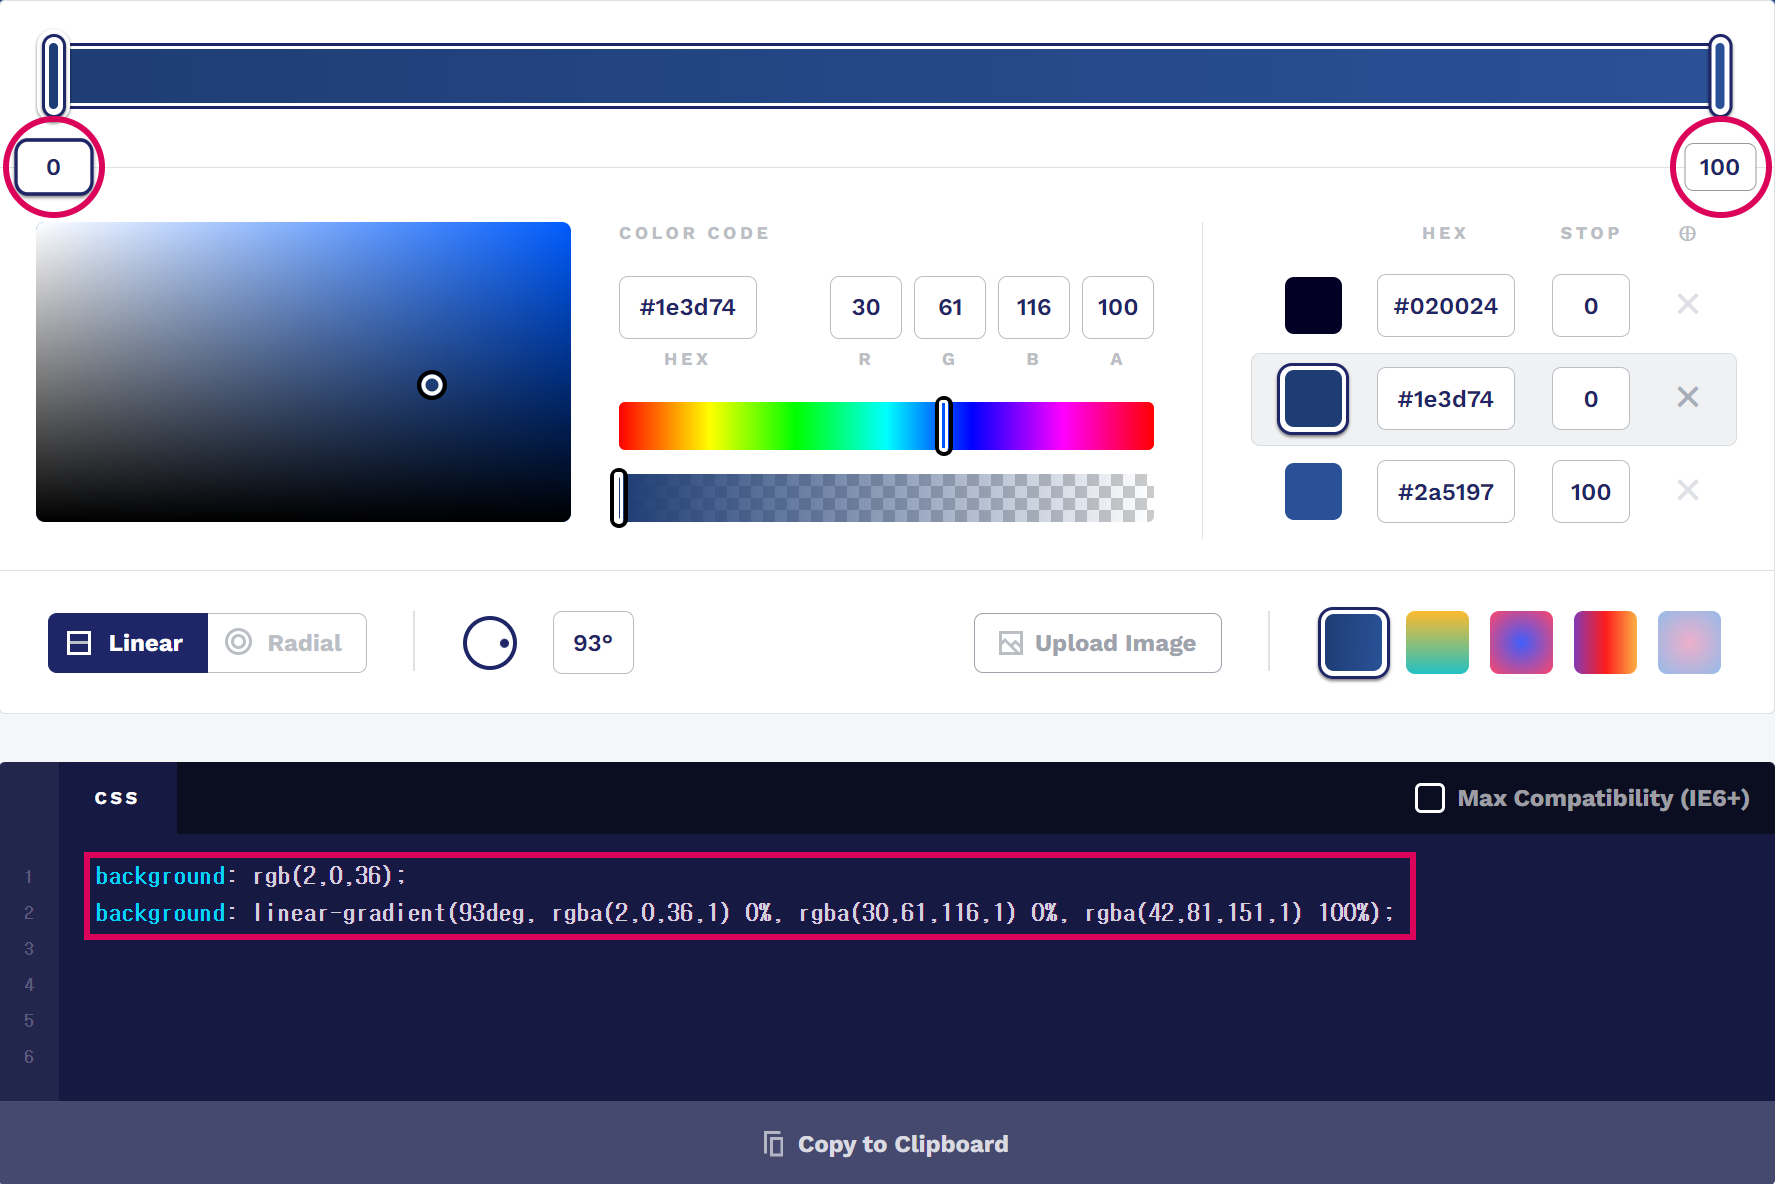
Task: Choose the blue gradient preset
Action: tap(1354, 643)
